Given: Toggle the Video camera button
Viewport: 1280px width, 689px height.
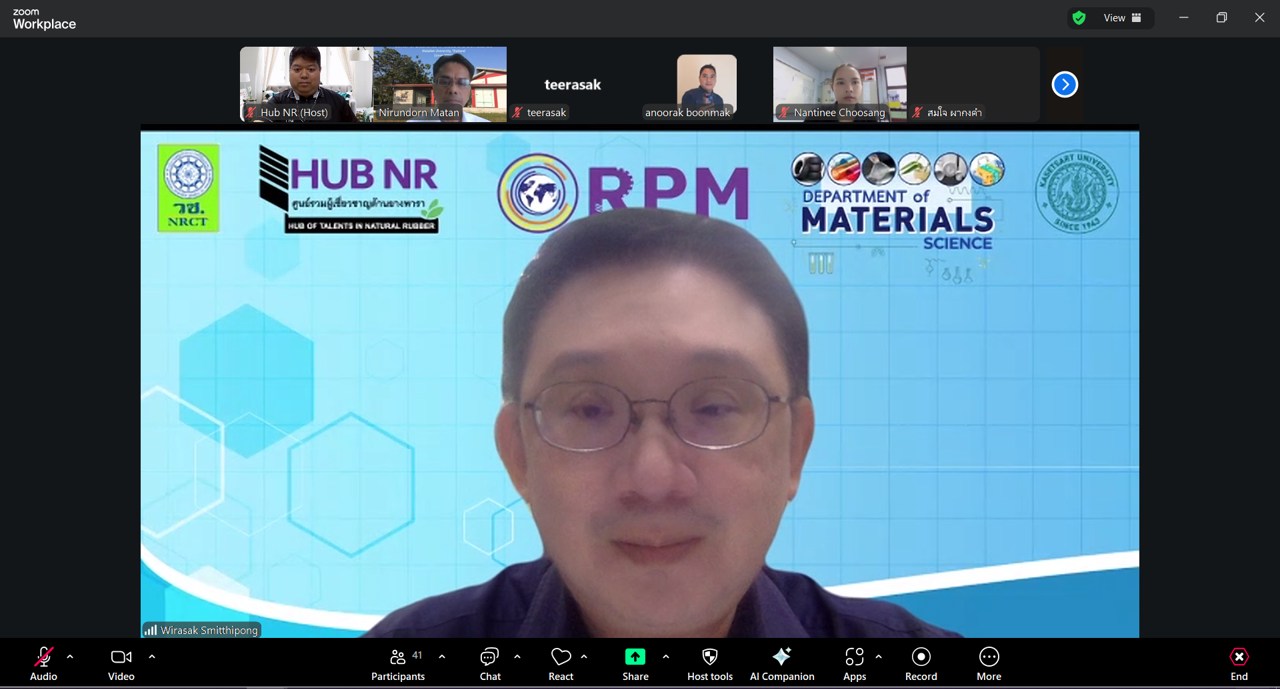Looking at the screenshot, I should click(121, 663).
